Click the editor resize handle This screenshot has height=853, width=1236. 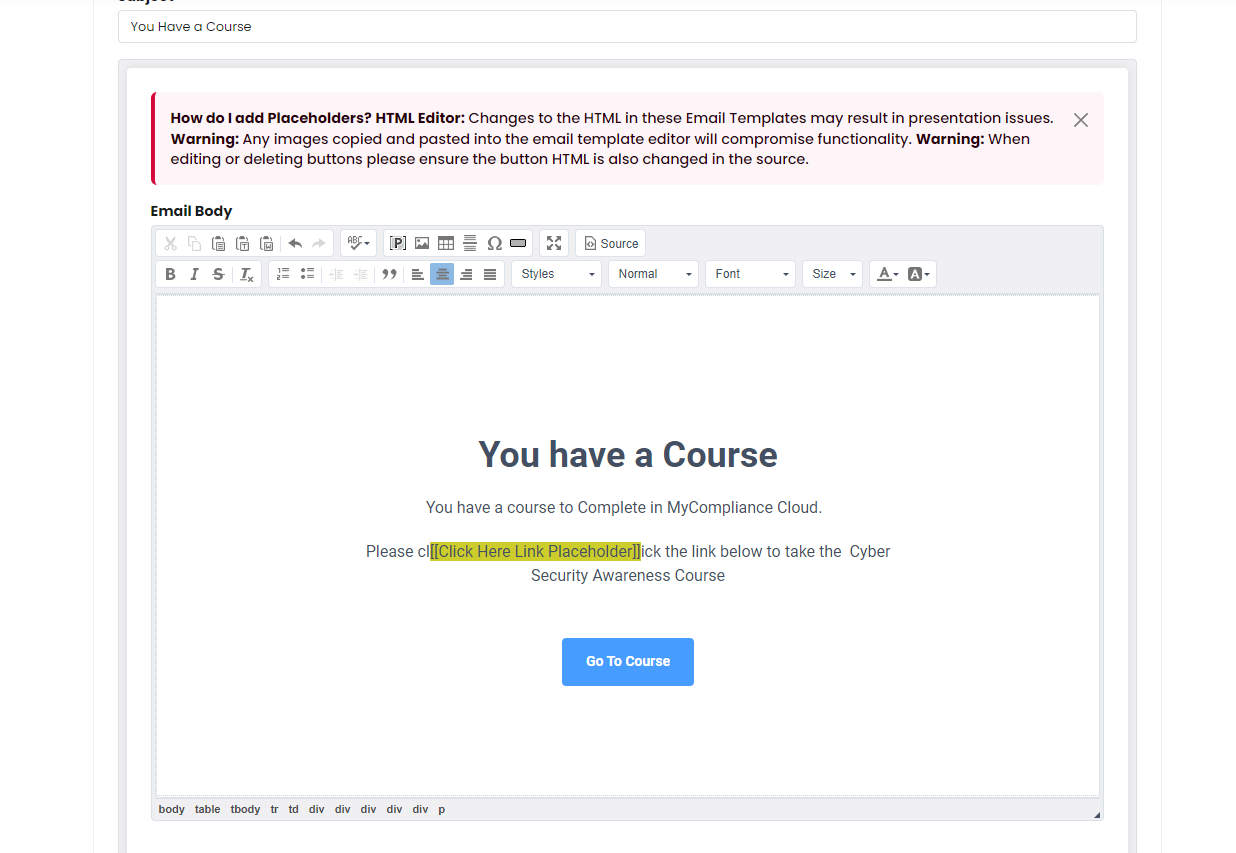(x=1097, y=815)
